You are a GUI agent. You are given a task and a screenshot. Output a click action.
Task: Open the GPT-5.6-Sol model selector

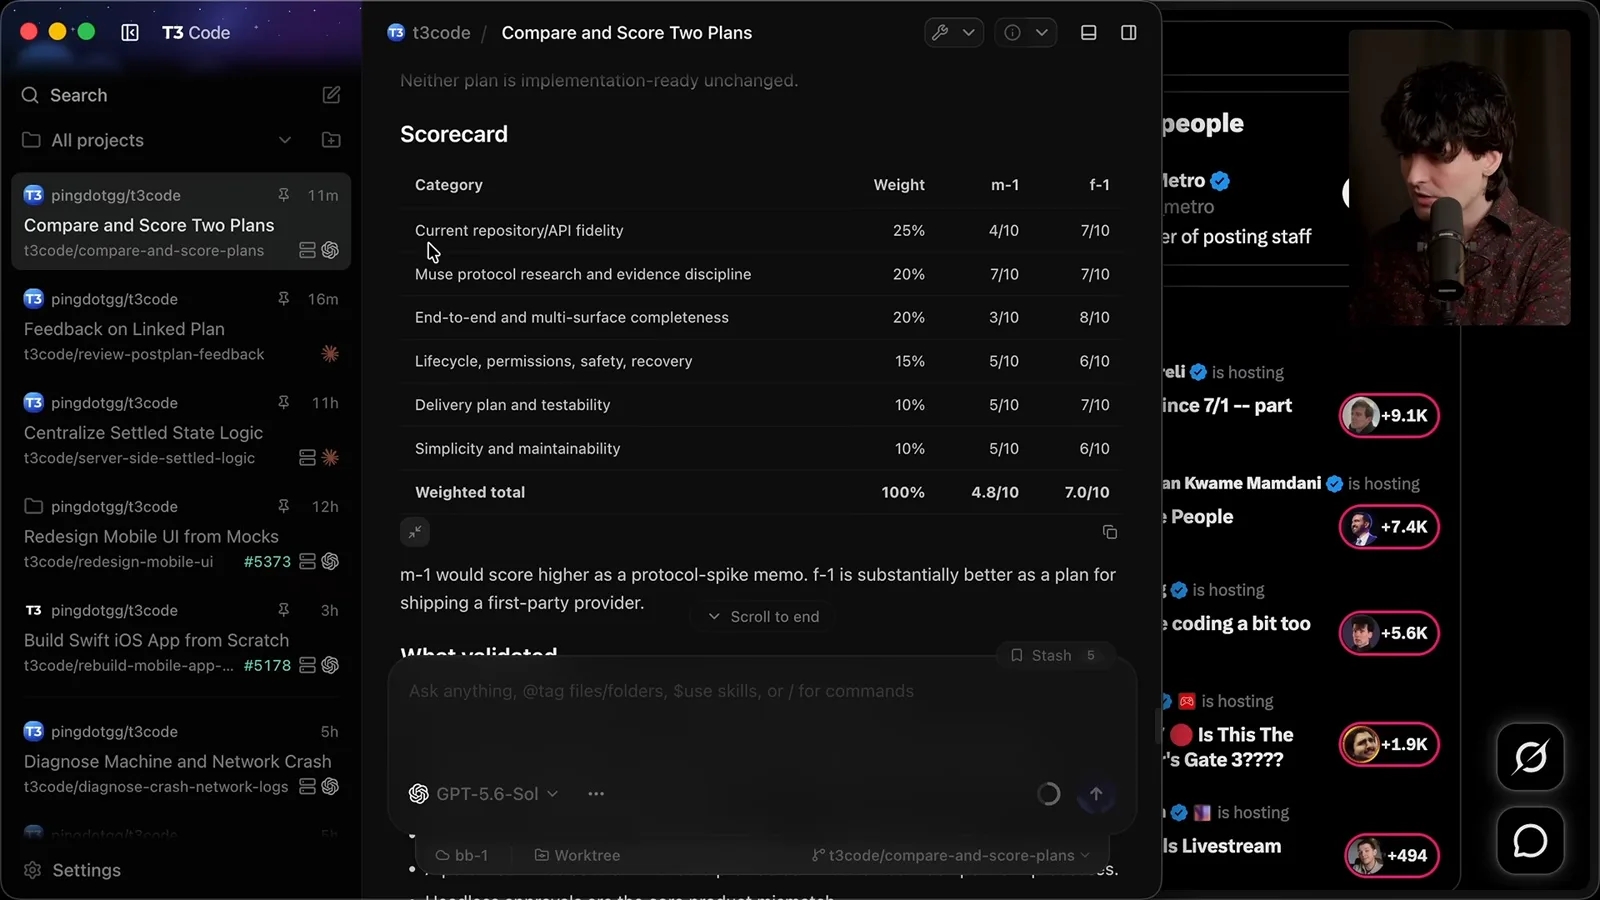[484, 794]
